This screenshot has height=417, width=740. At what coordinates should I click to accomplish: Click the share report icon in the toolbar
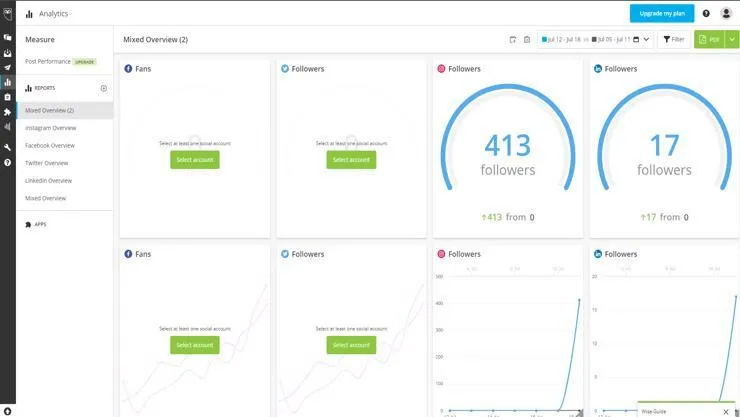pos(513,39)
